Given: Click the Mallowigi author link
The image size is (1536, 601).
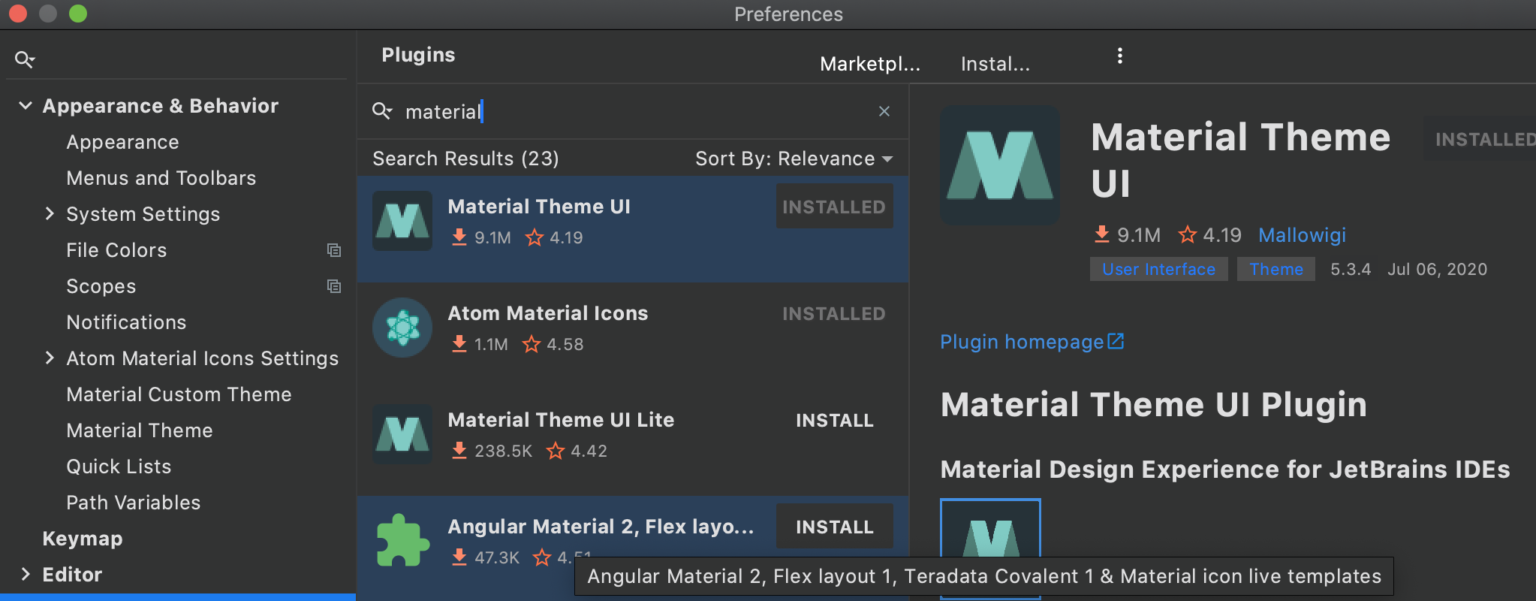Looking at the screenshot, I should tap(1301, 235).
